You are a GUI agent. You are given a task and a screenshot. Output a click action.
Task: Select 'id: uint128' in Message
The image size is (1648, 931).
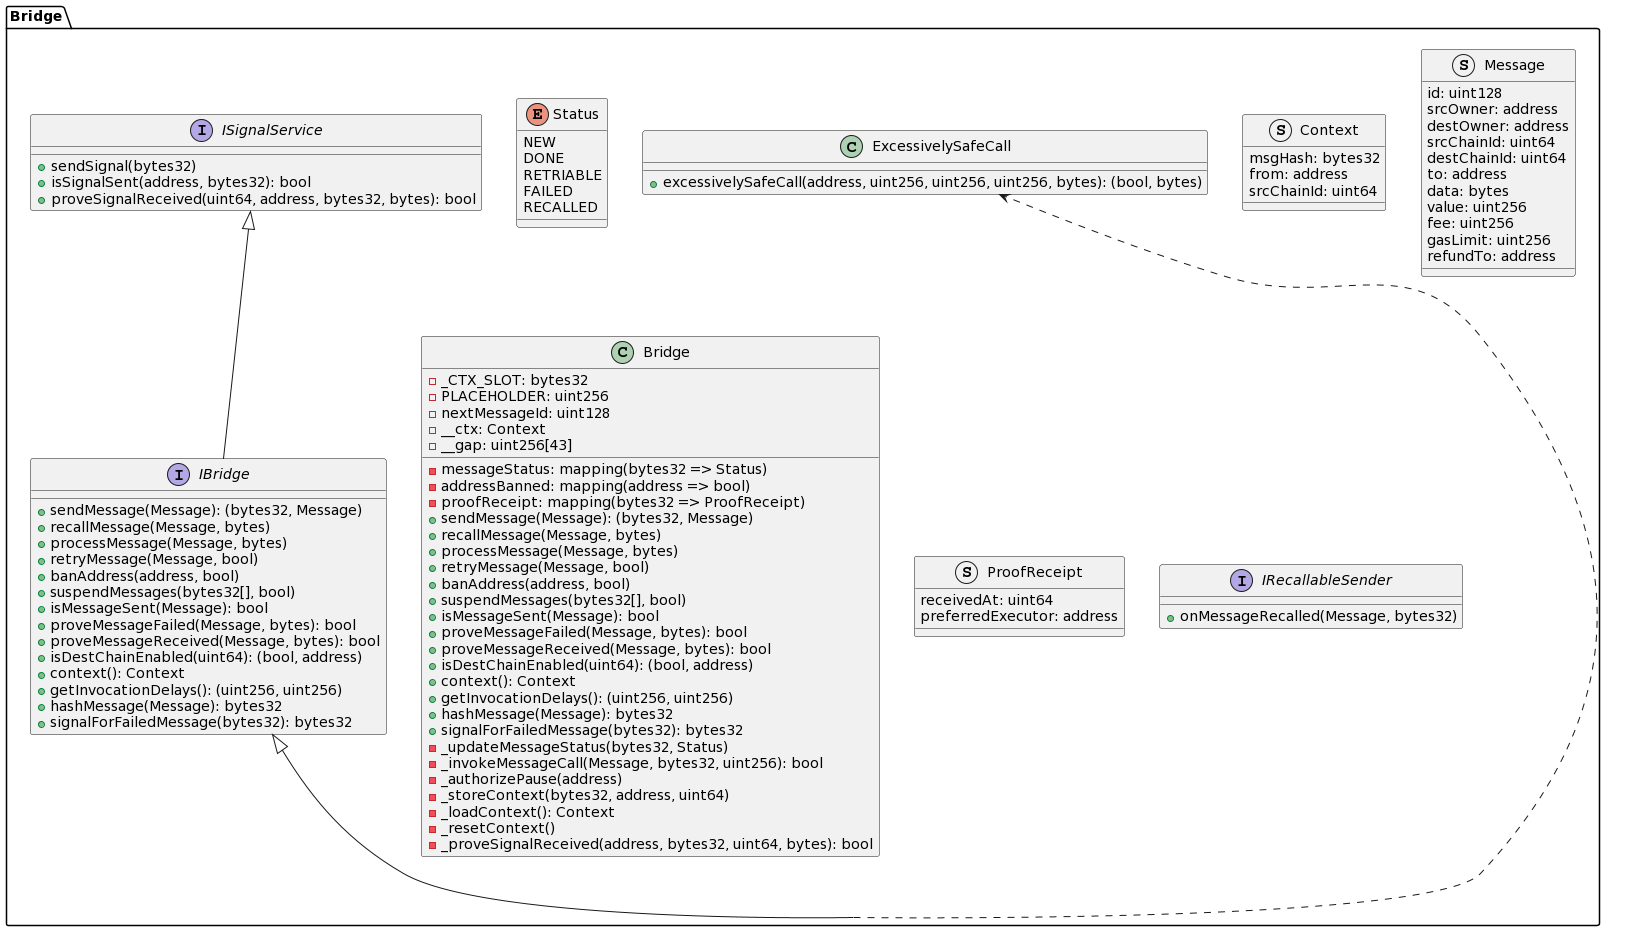pyautogui.click(x=1464, y=93)
